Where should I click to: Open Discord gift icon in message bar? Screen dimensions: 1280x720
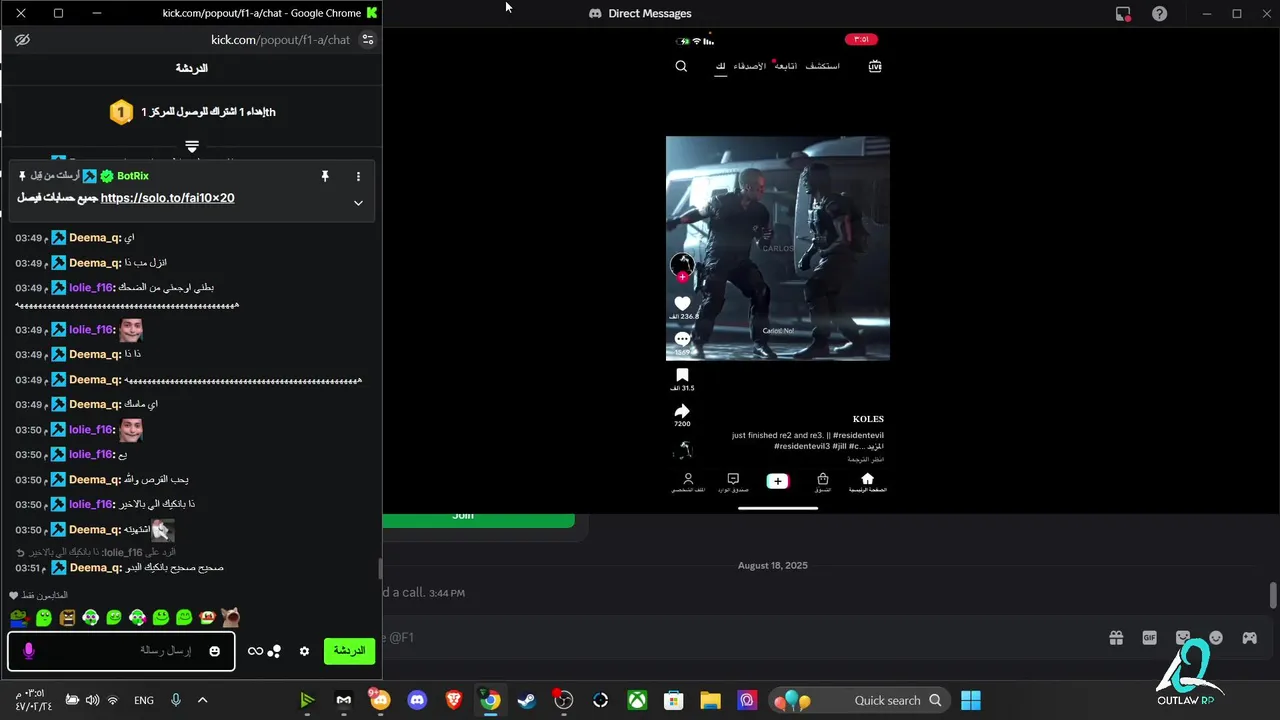click(1116, 638)
